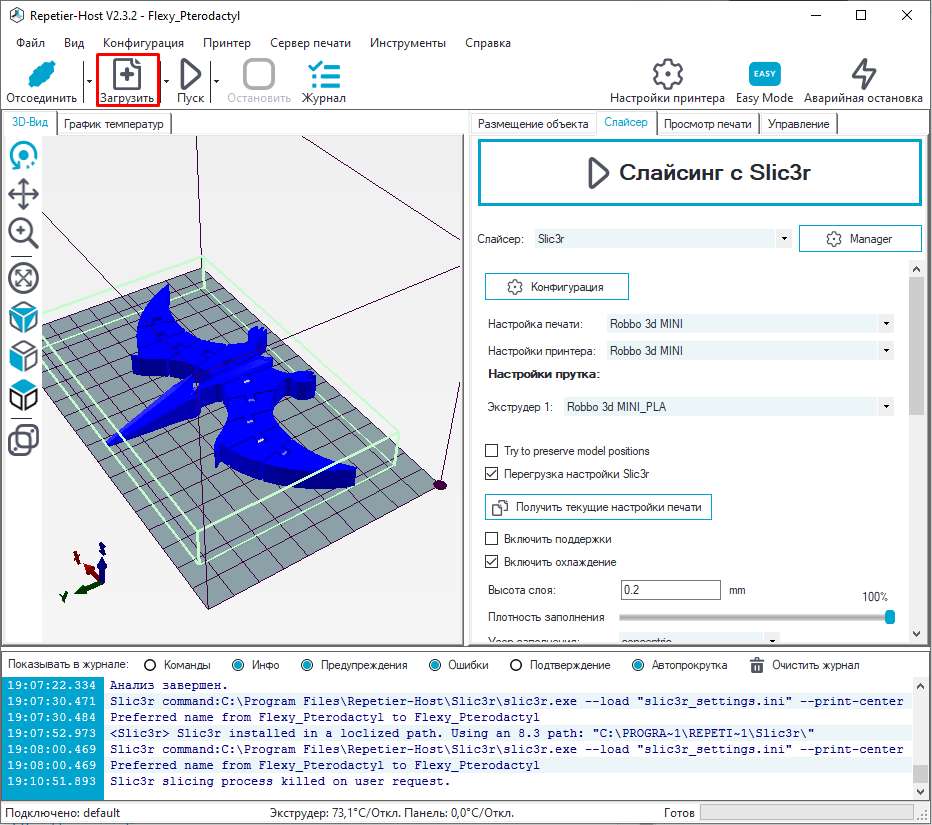Screen dimensions: 932x825
Task: Click the 'Подключено: default' status text
Action: click(62, 813)
